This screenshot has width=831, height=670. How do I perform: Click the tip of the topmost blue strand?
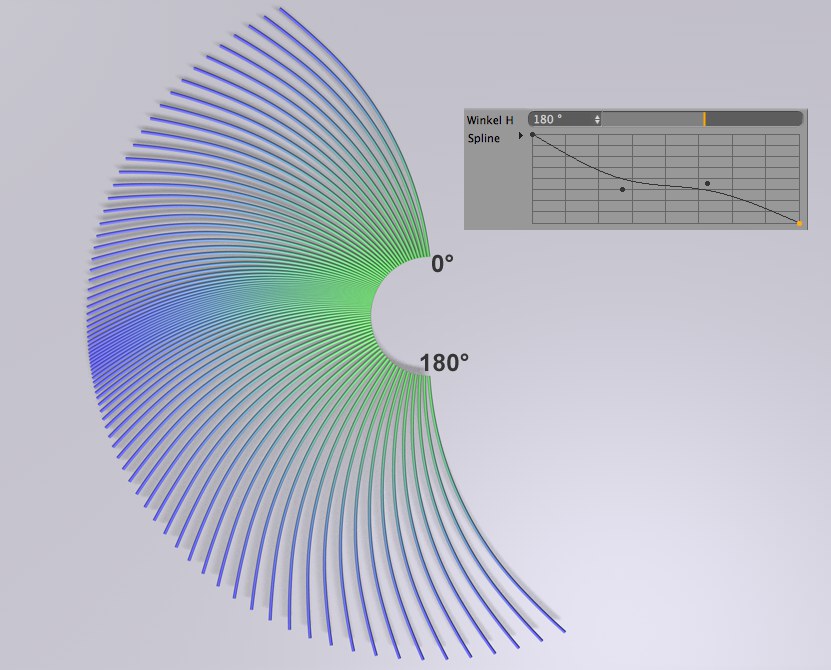[x=281, y=10]
